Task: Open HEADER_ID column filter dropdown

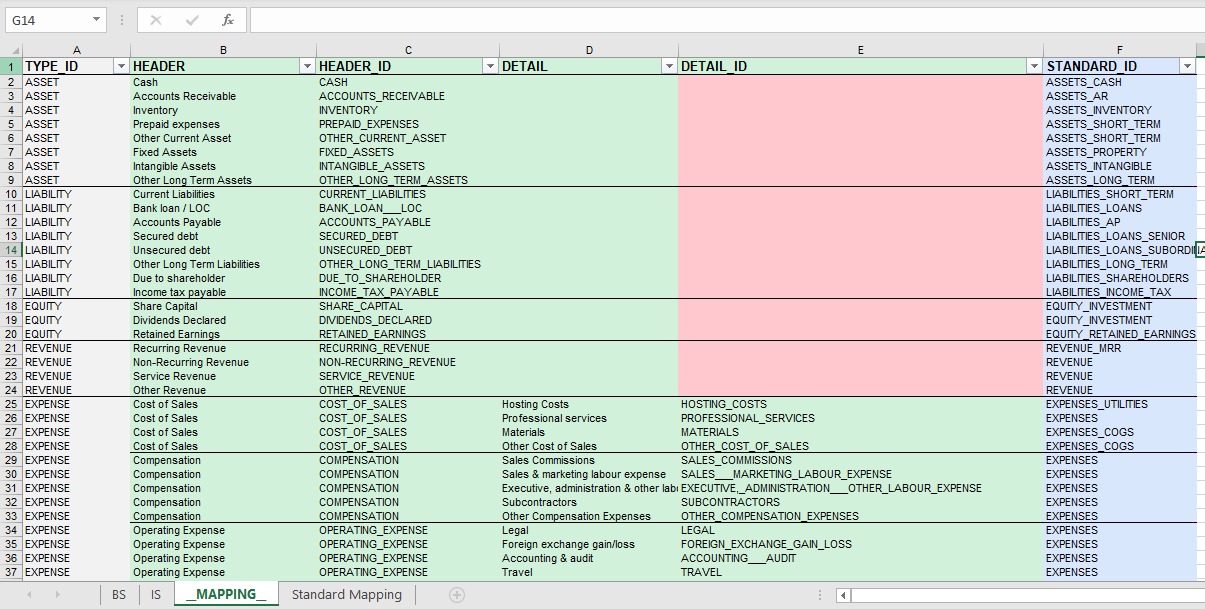Action: click(490, 66)
